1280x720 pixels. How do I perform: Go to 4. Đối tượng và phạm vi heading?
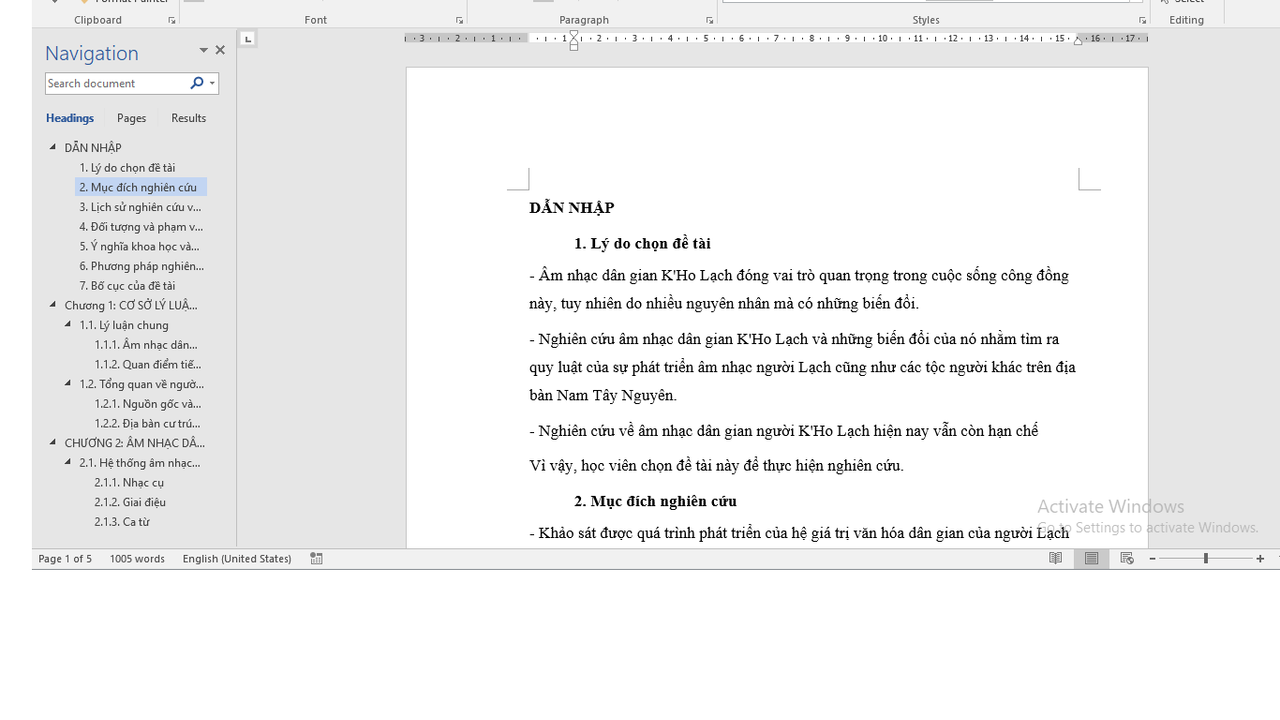coord(141,227)
